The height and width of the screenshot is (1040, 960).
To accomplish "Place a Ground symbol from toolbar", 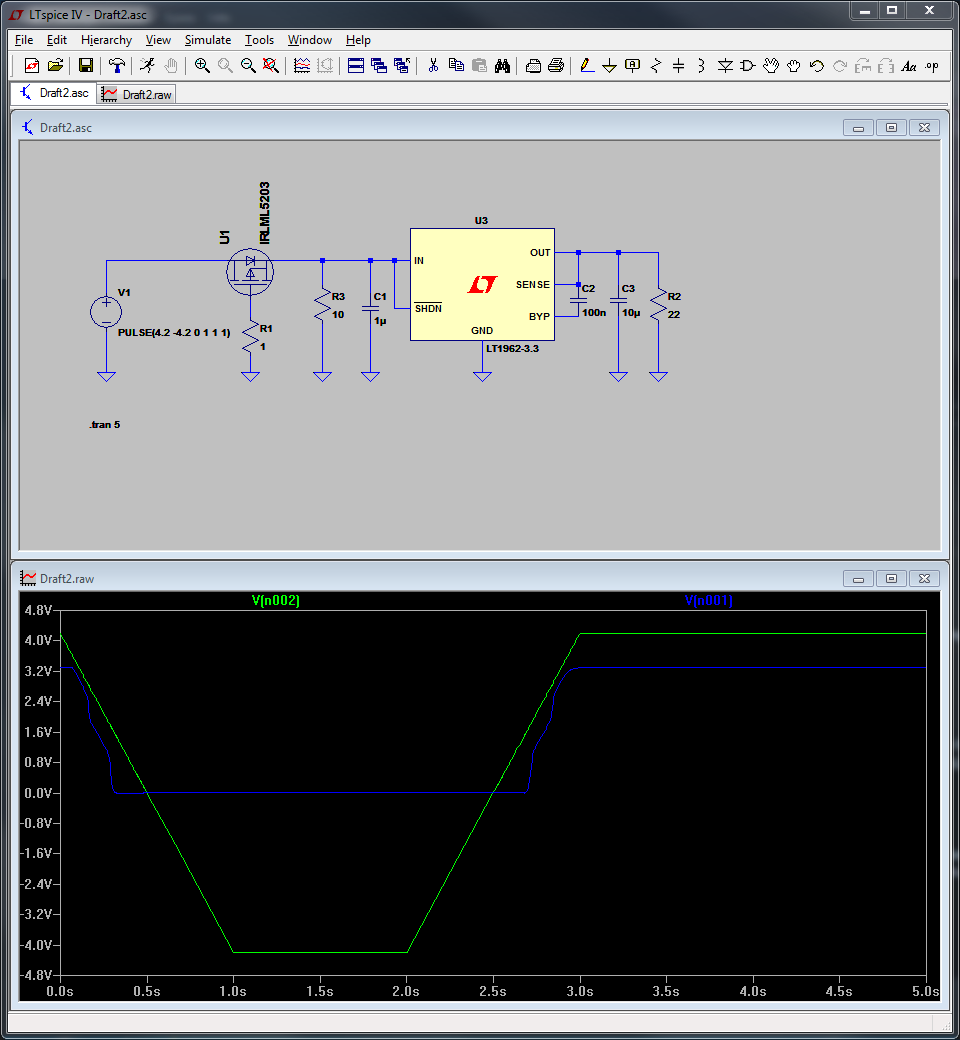I will pos(609,65).
